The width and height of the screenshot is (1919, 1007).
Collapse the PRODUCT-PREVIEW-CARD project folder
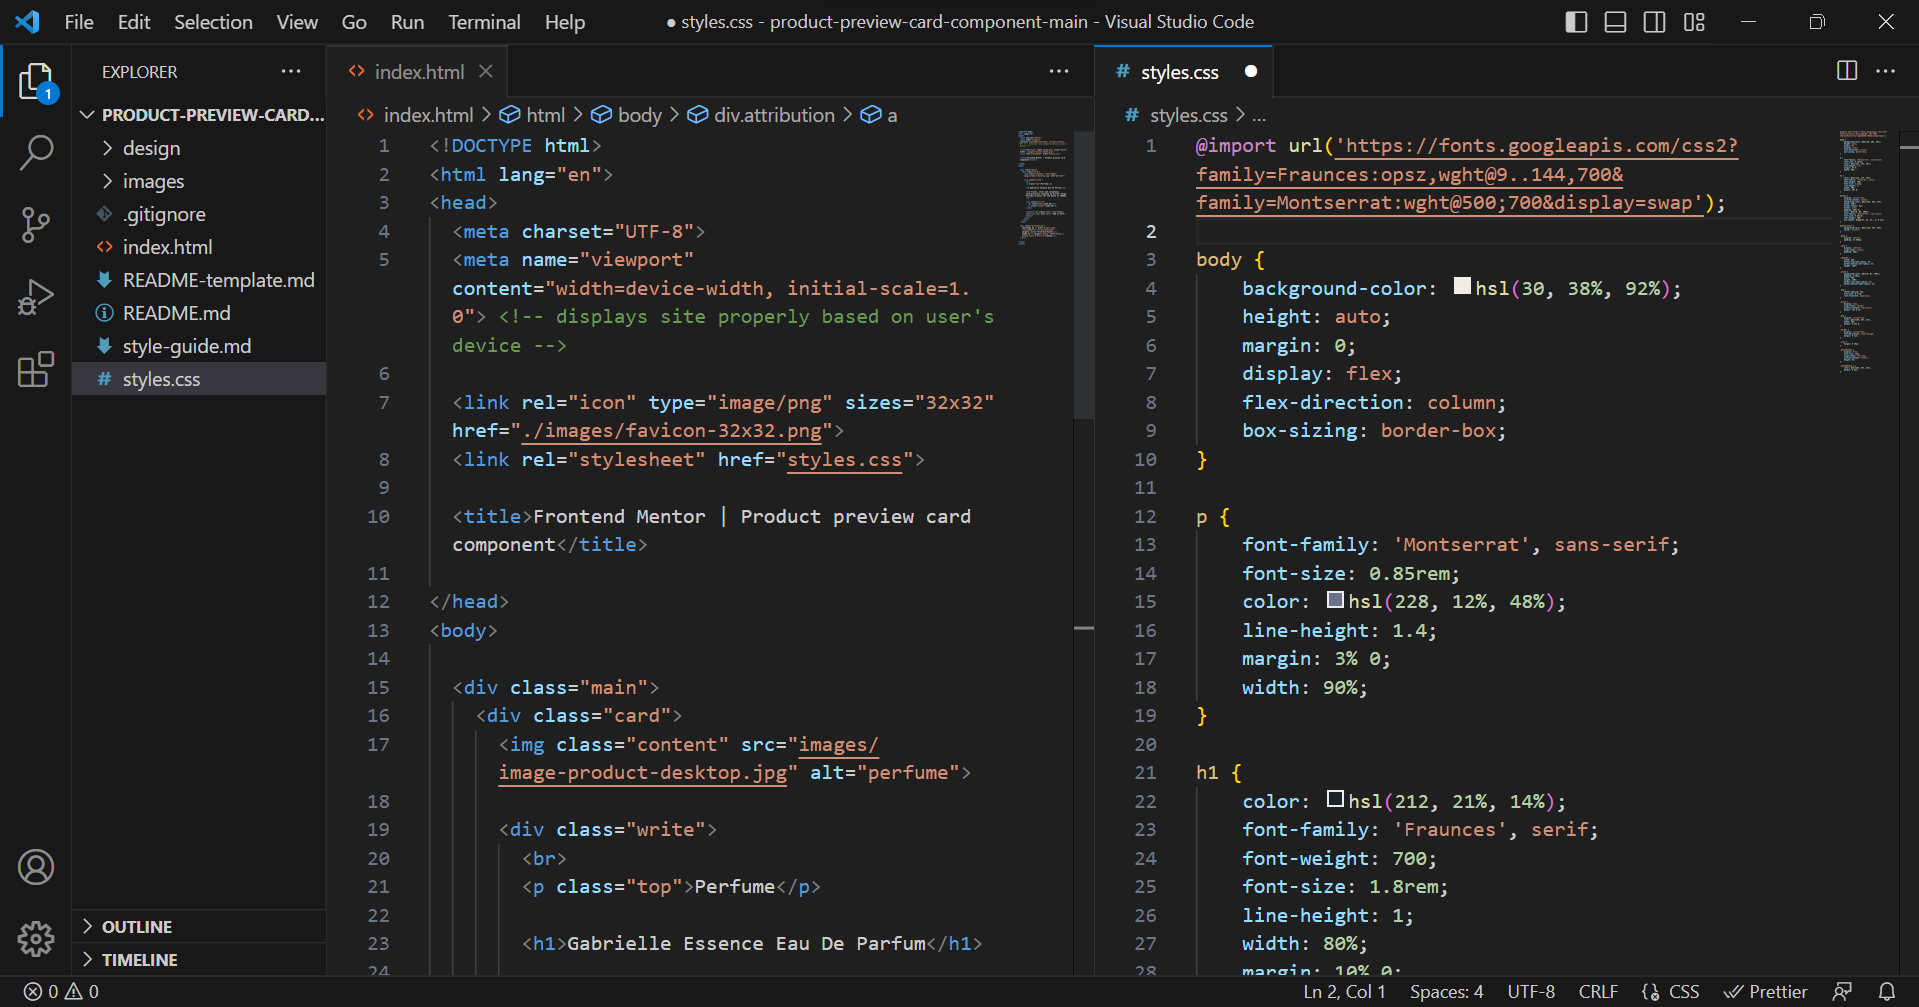coord(200,115)
